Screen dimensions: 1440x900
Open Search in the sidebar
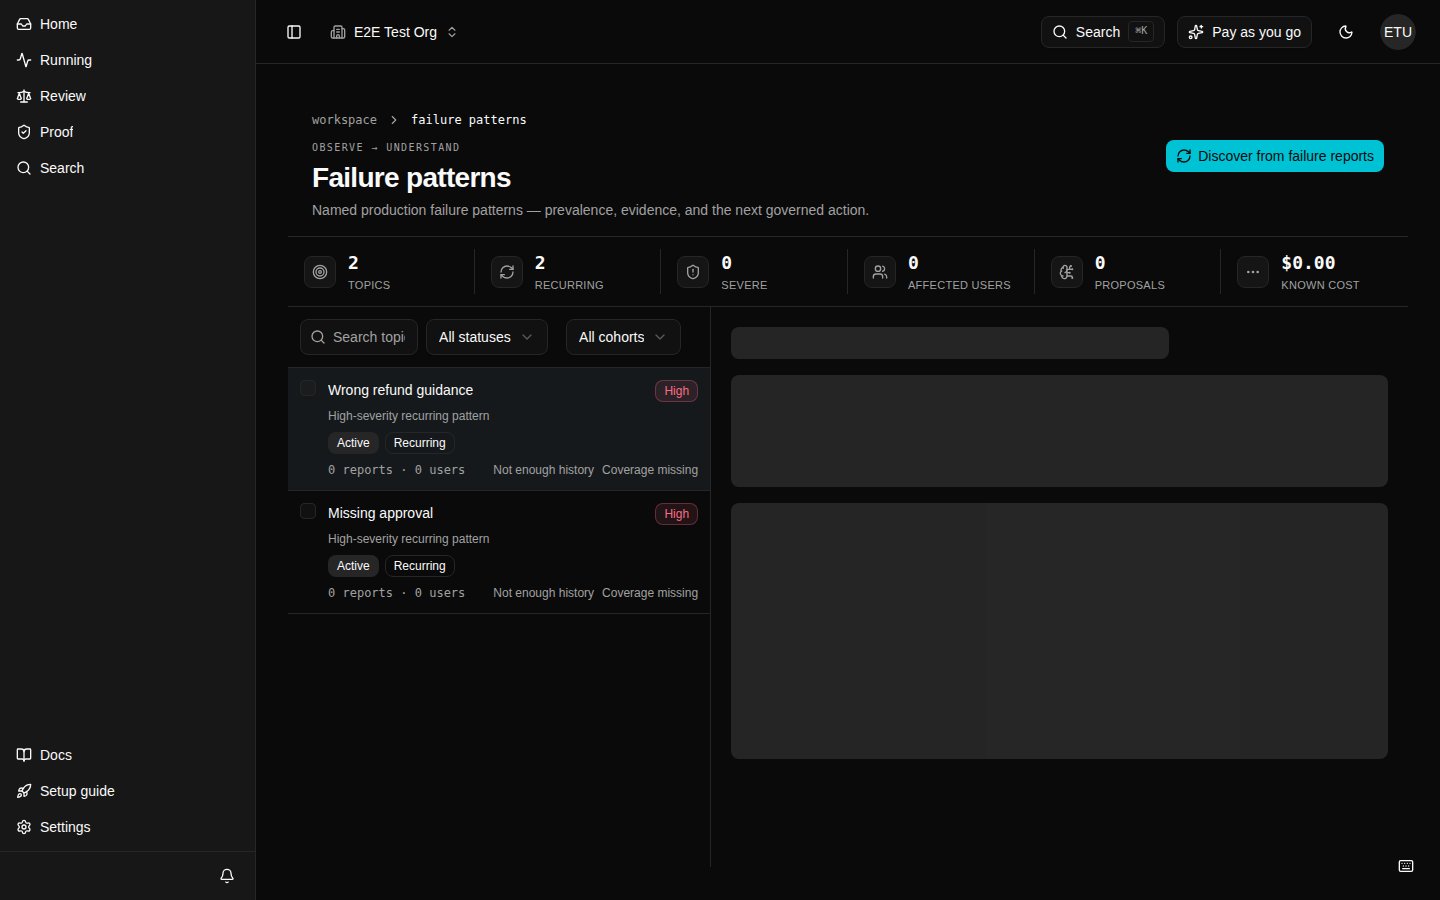(x=127, y=168)
